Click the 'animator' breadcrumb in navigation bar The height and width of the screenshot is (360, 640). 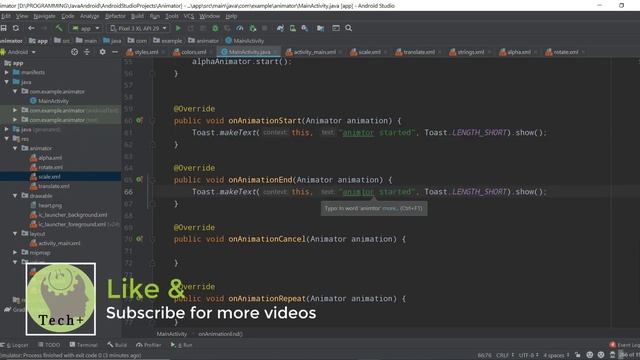click(203, 40)
